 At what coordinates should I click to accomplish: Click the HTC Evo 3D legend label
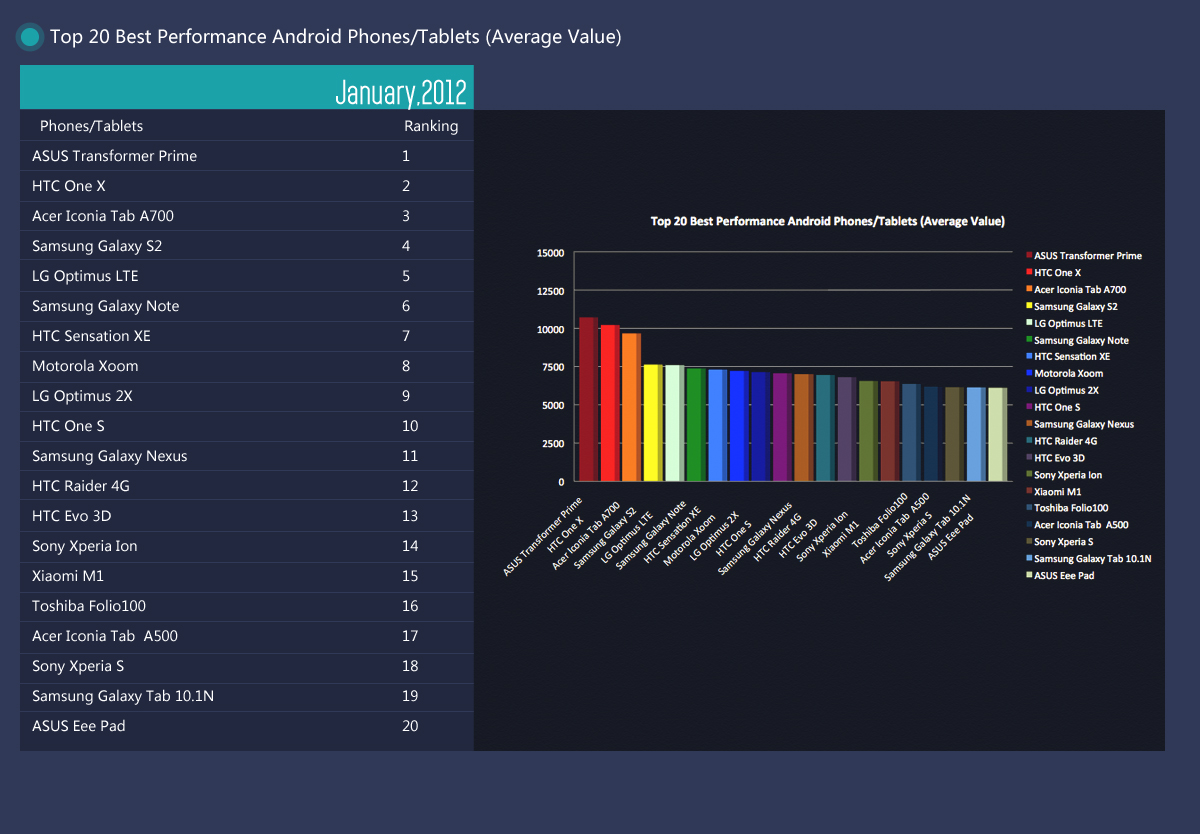tap(1059, 457)
